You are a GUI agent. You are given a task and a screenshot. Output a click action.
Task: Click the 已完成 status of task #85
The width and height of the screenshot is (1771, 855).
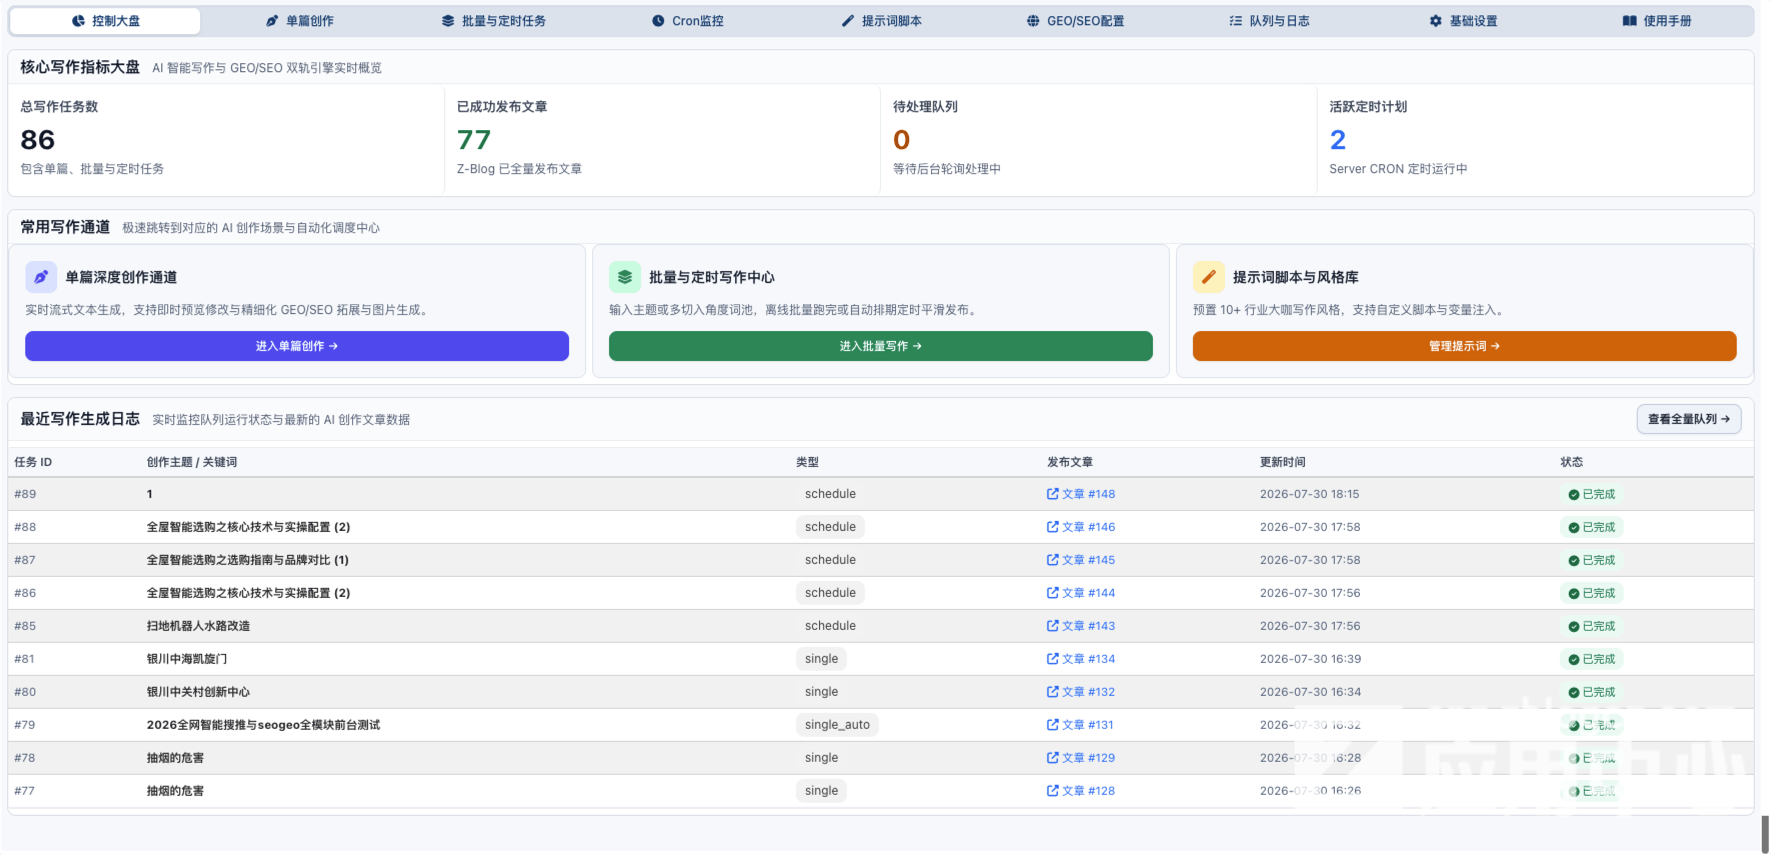tap(1592, 626)
